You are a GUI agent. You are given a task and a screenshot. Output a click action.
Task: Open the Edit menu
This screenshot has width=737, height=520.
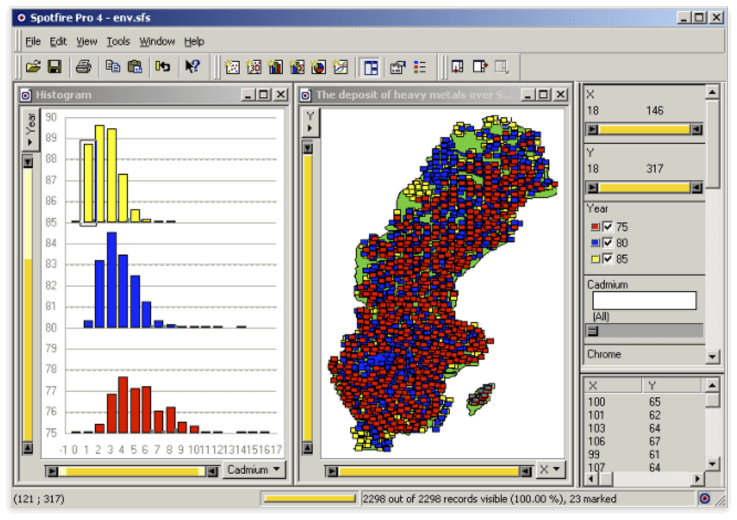58,41
